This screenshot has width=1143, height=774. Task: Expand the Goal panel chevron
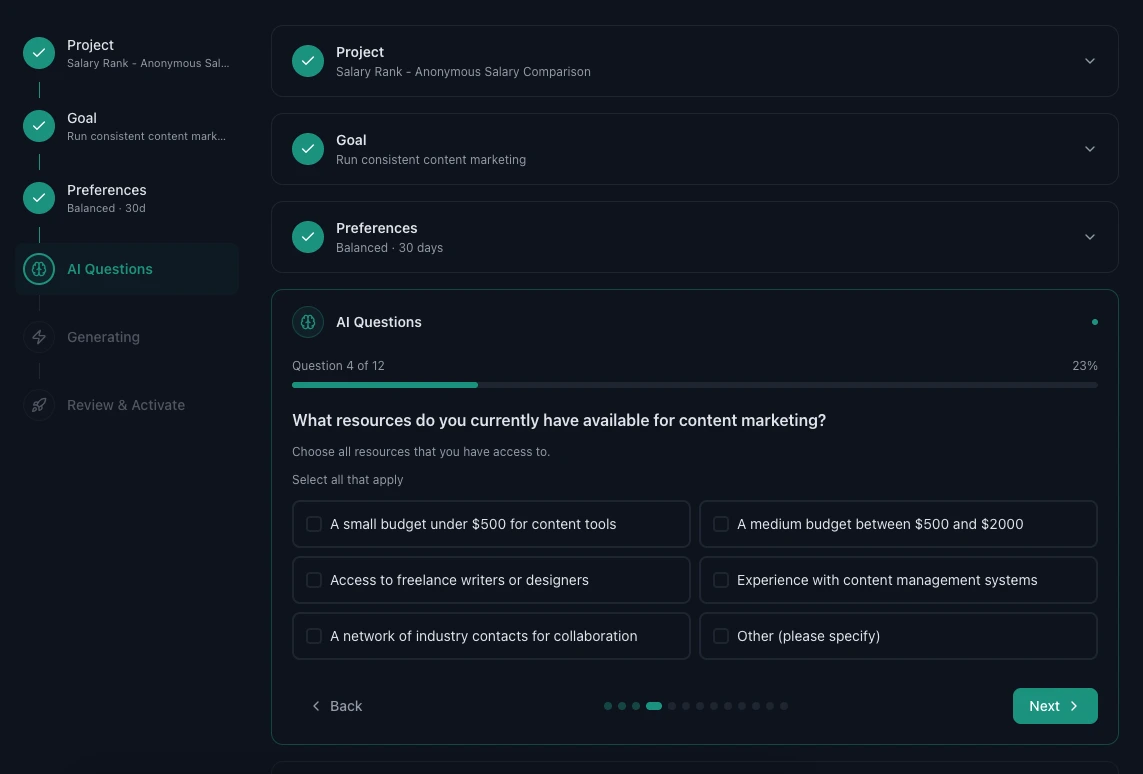click(1090, 149)
